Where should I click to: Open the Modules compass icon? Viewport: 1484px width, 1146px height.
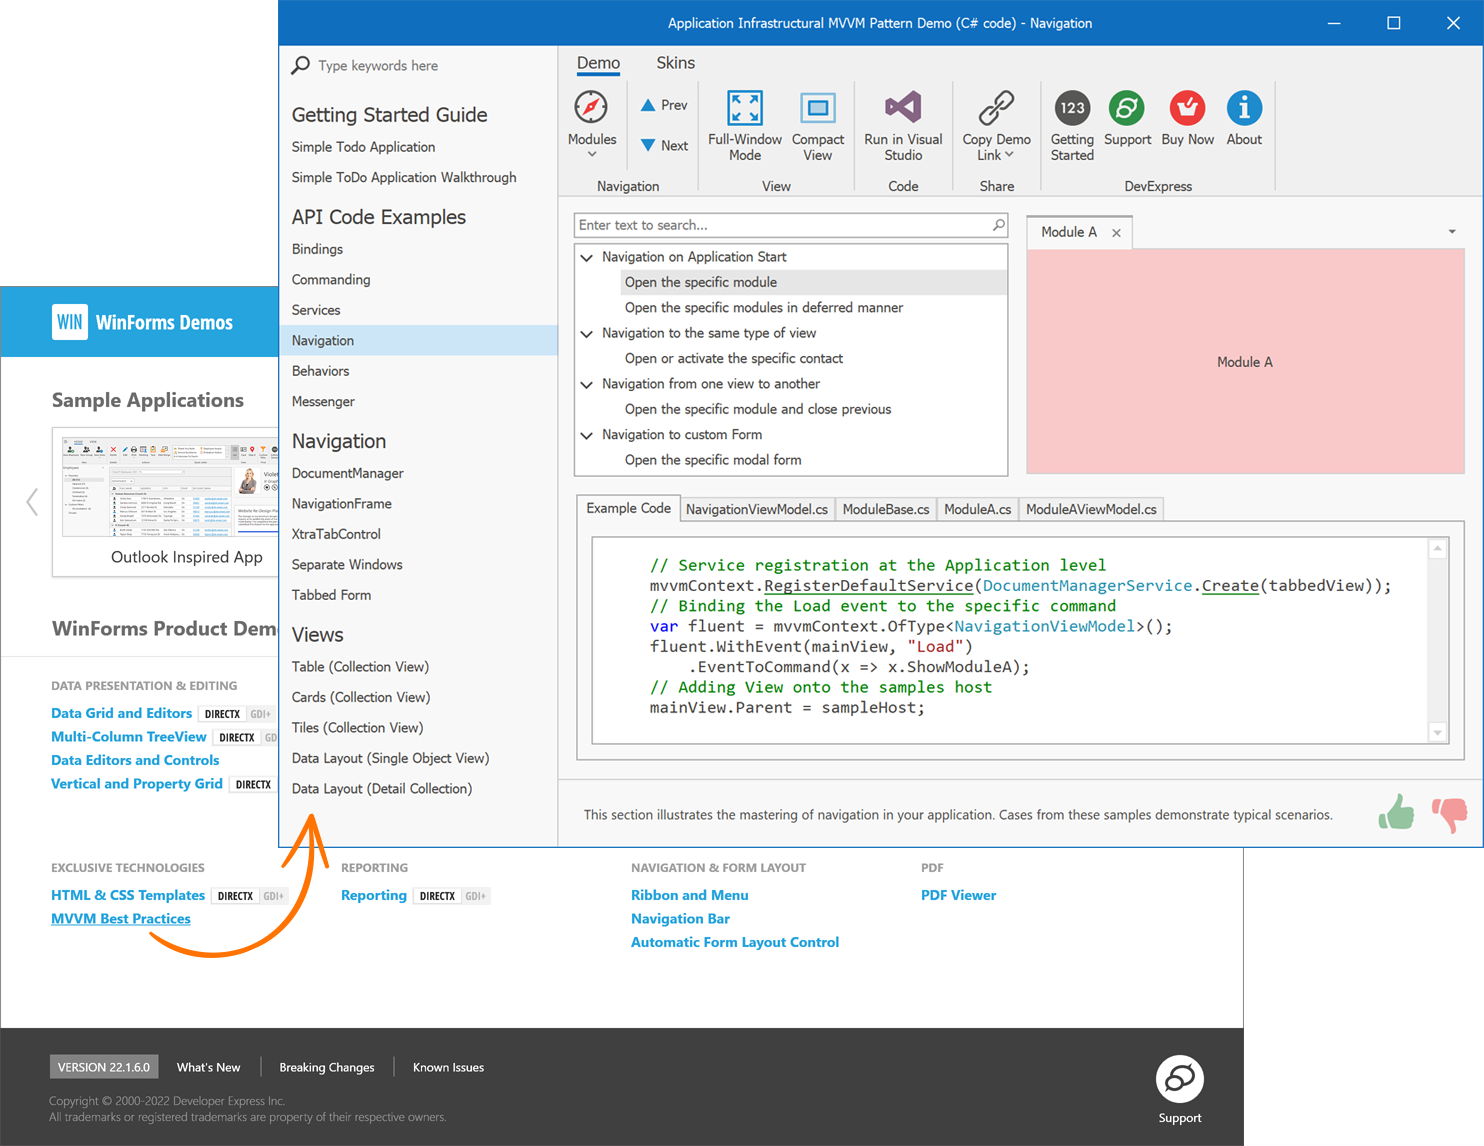(591, 108)
